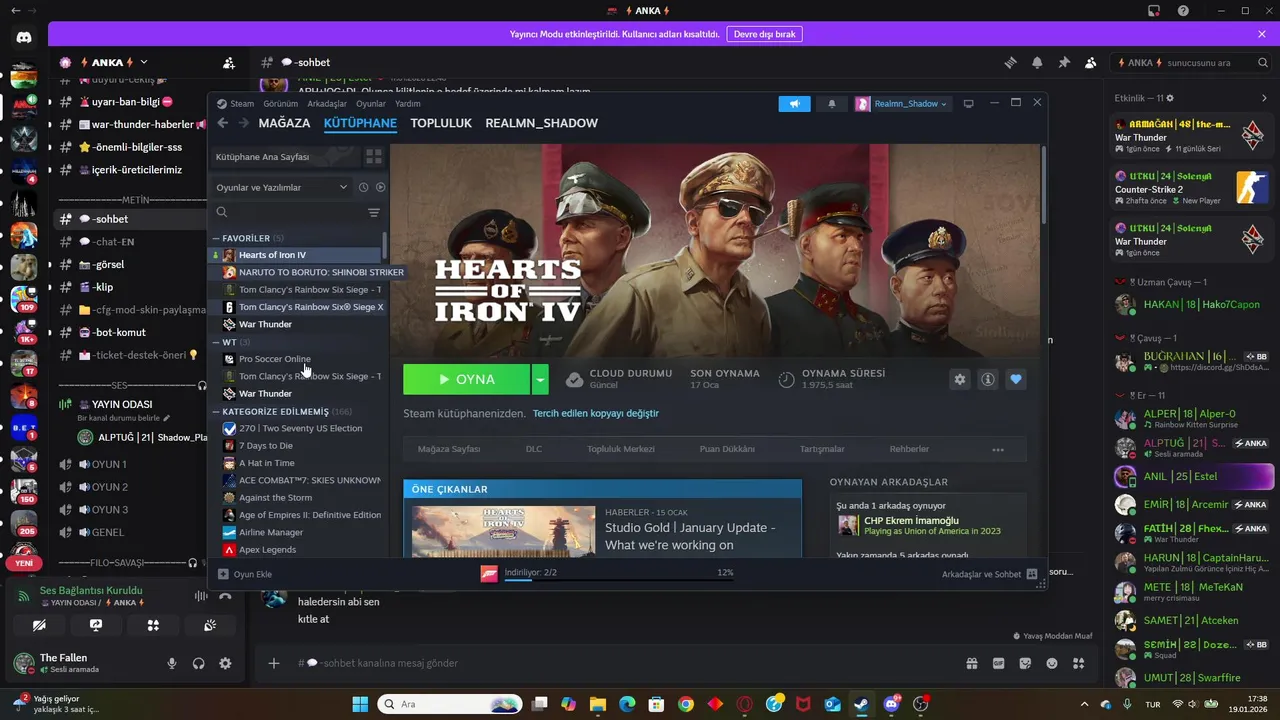Open DLC tab on game page
The width and height of the screenshot is (1280, 720).
534,449
